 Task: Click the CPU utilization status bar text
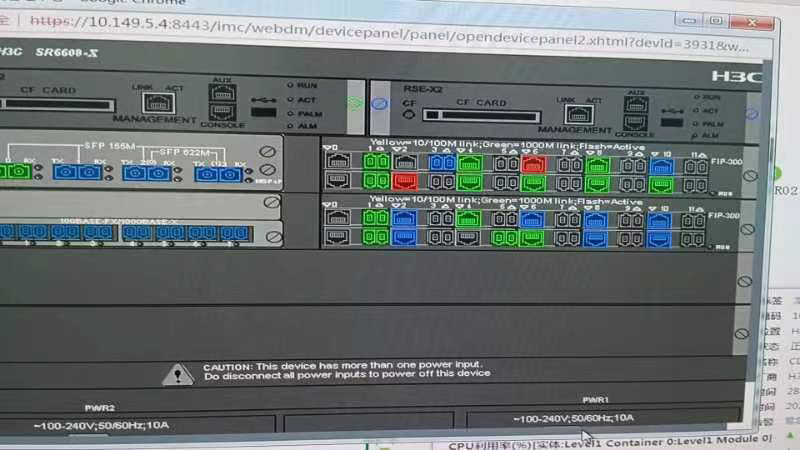coord(610,442)
